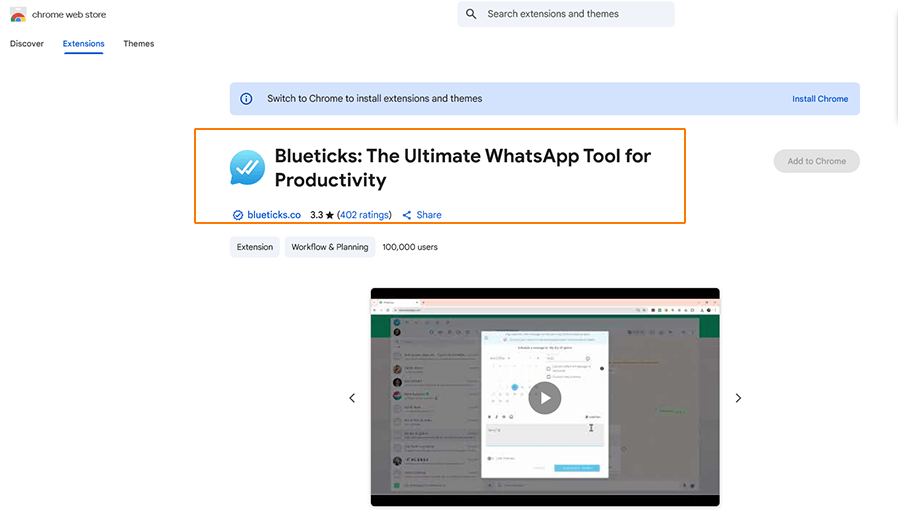Click the info icon in the blue banner

click(x=246, y=99)
